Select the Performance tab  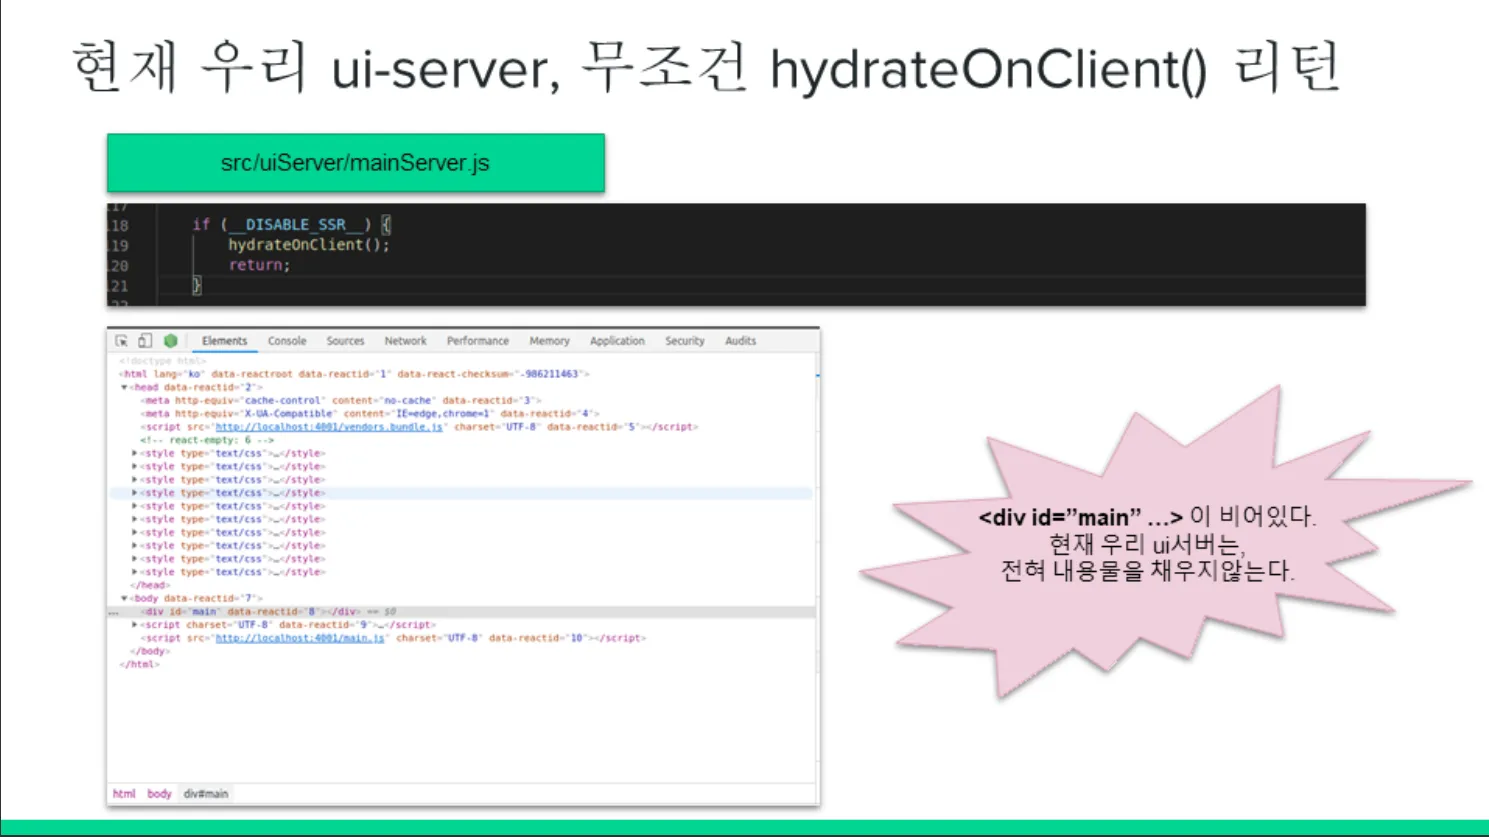tap(477, 341)
